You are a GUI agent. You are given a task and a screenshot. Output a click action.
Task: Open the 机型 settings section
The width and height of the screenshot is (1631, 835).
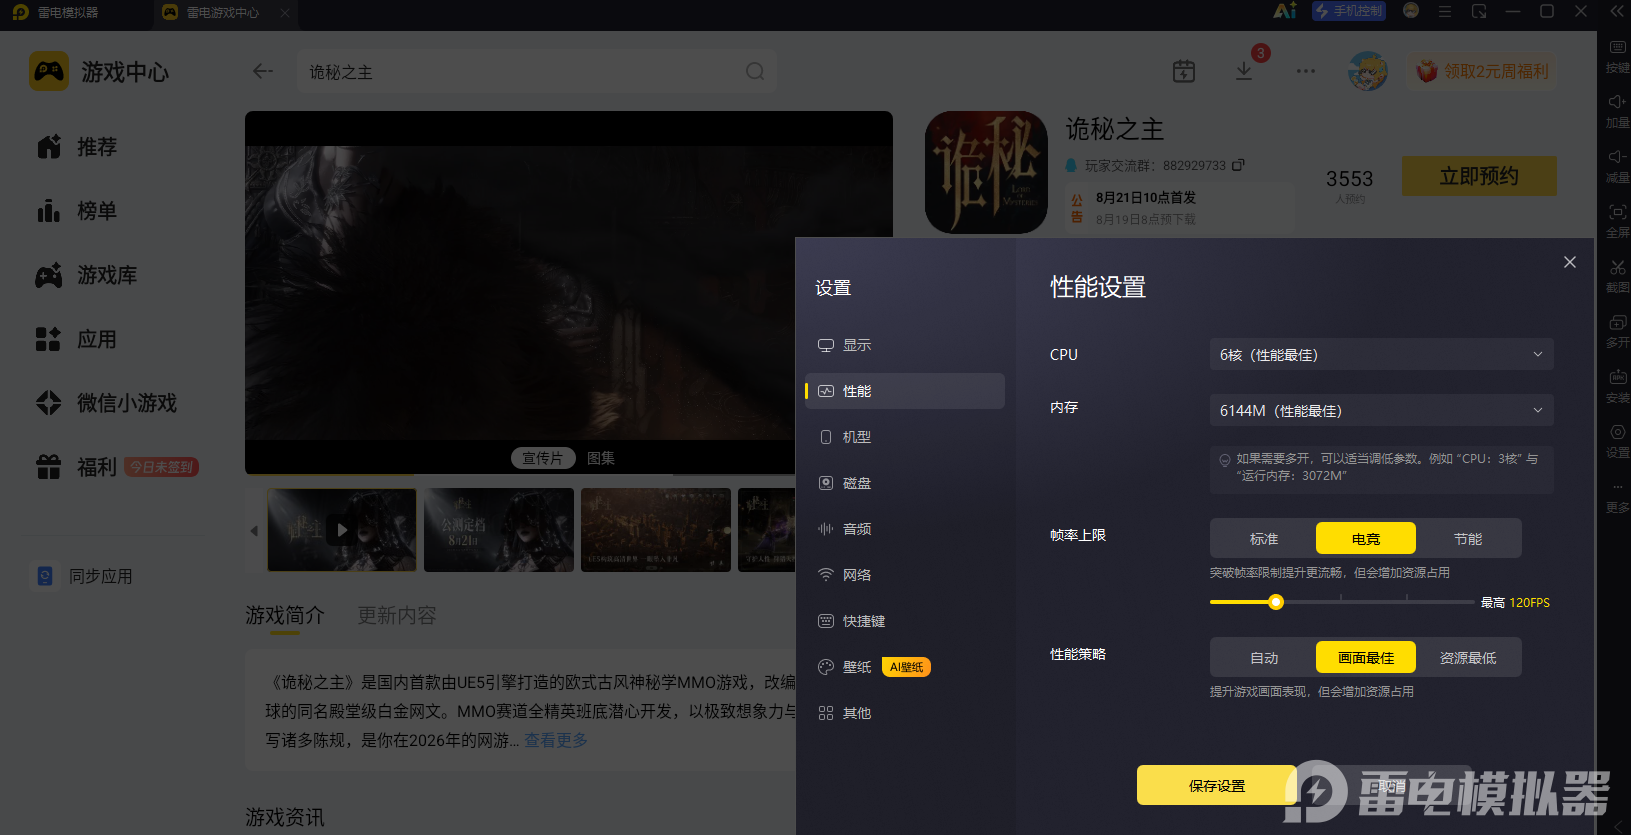tap(904, 437)
